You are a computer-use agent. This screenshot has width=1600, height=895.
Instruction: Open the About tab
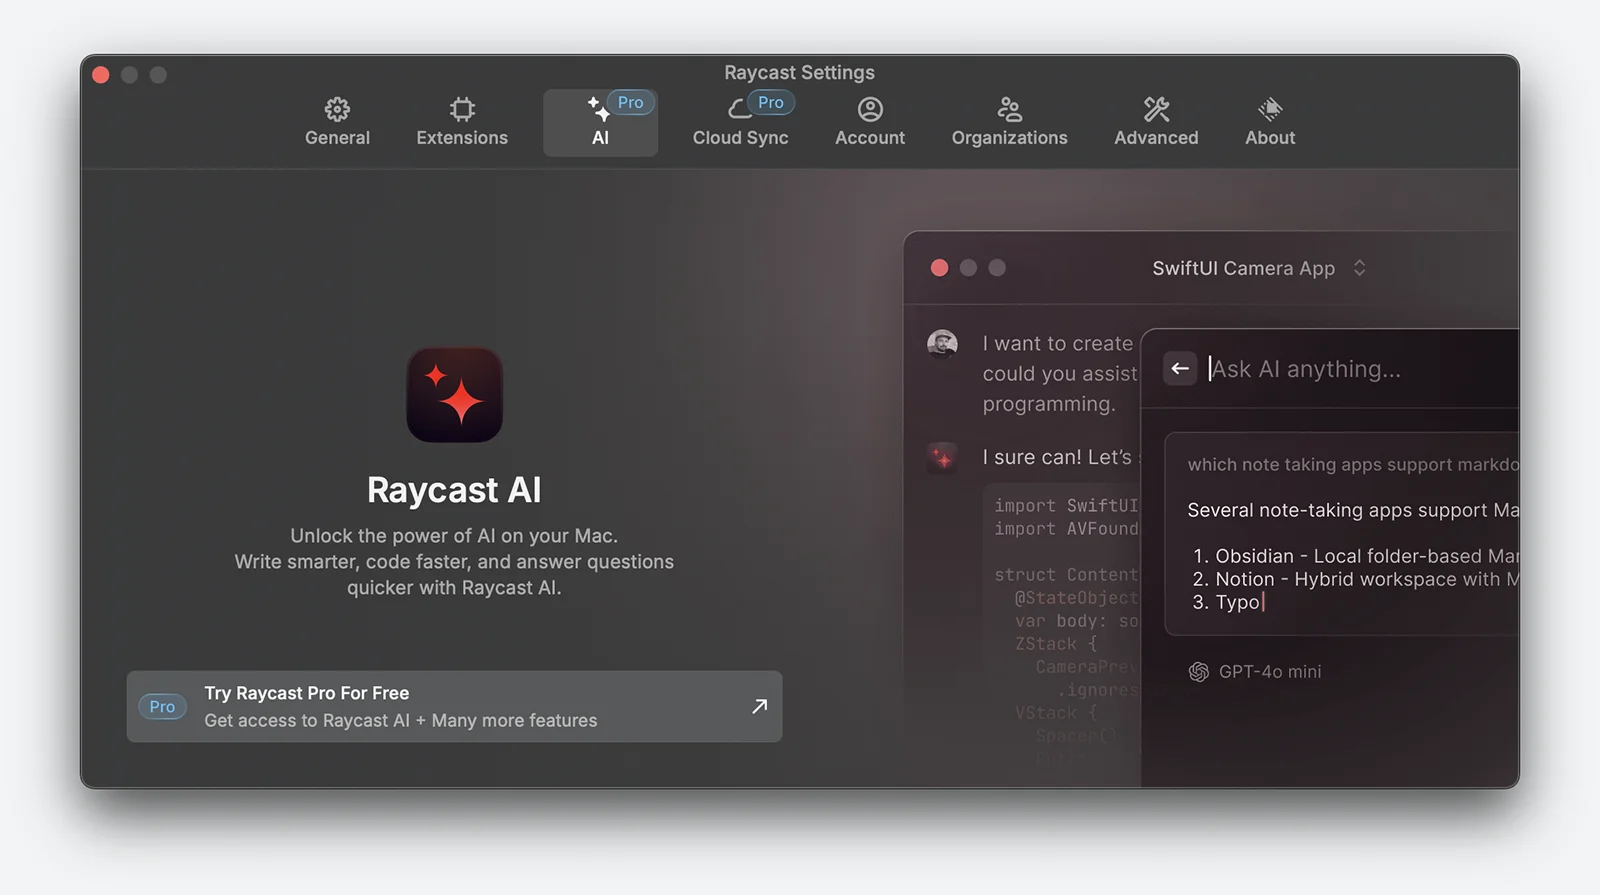tap(1270, 122)
